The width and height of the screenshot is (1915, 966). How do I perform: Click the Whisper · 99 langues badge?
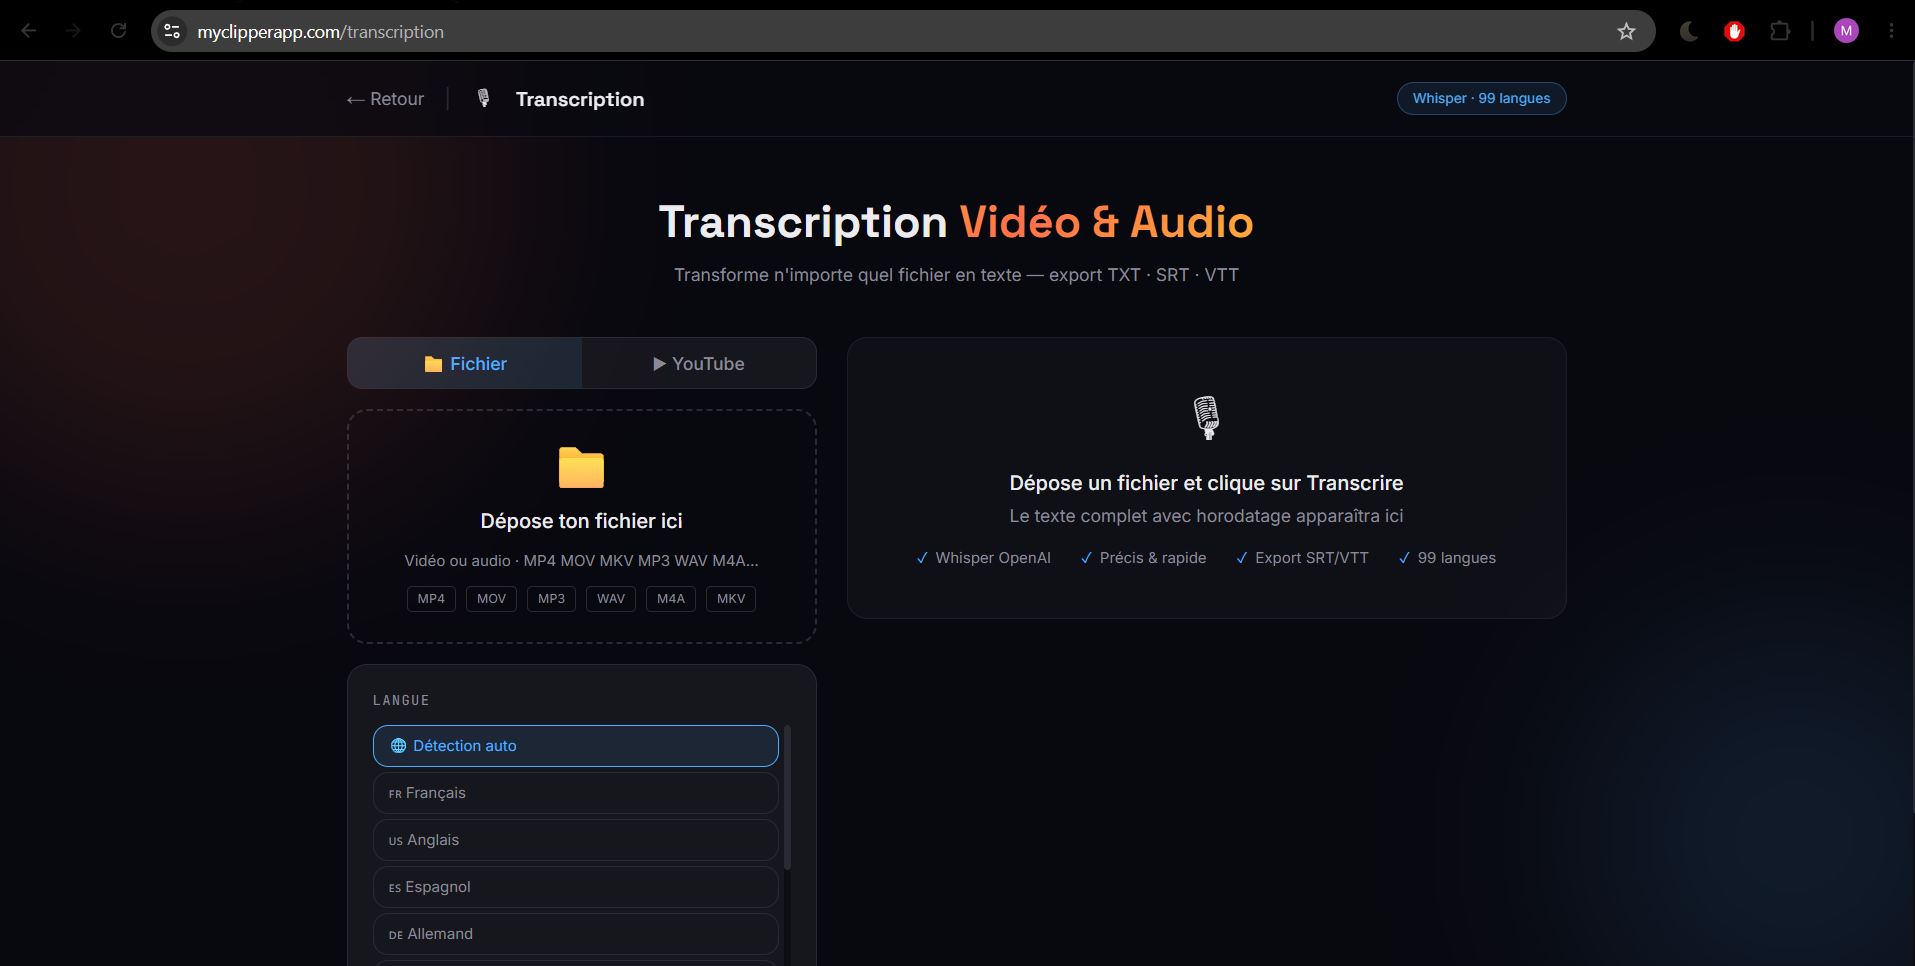click(x=1481, y=98)
